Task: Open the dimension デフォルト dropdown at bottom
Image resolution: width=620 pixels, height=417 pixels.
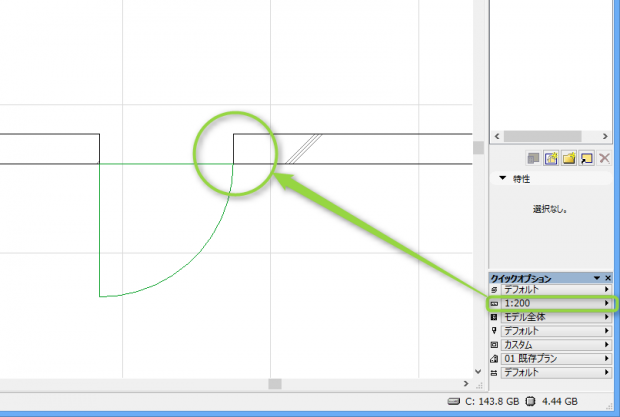Action: coord(556,373)
